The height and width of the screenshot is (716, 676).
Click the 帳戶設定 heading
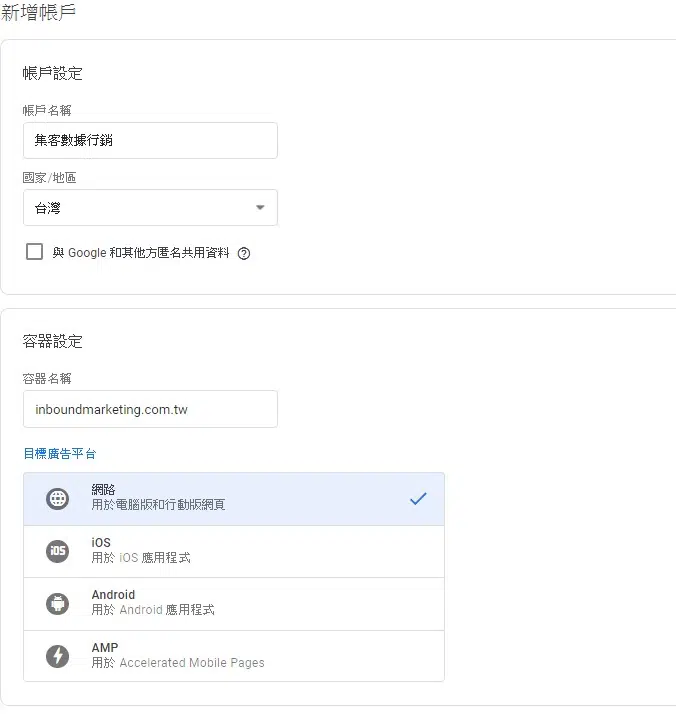pyautogui.click(x=53, y=73)
